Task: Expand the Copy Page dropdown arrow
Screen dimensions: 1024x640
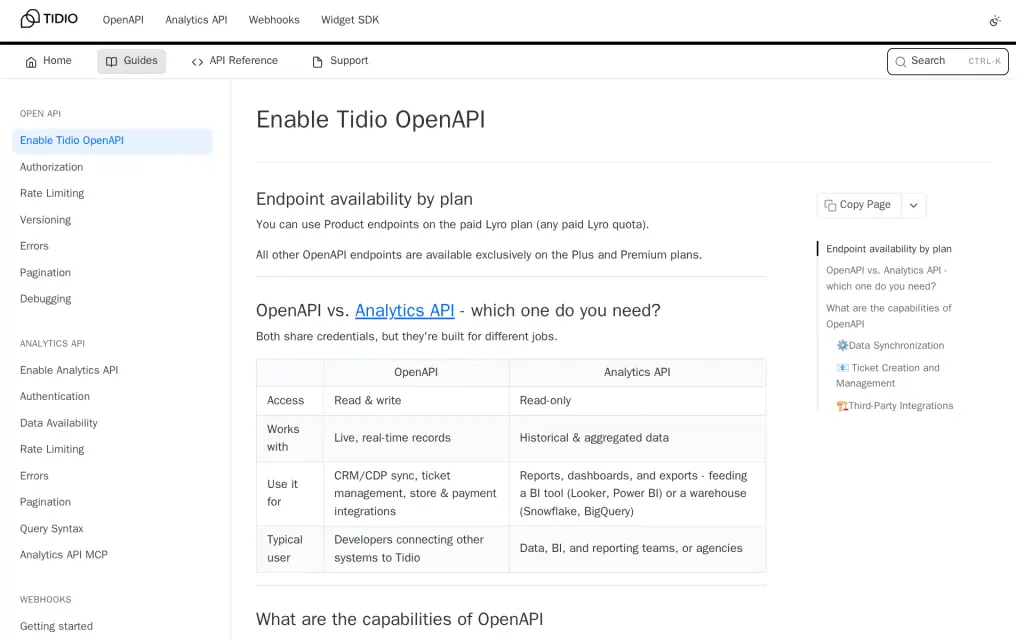Action: (914, 206)
